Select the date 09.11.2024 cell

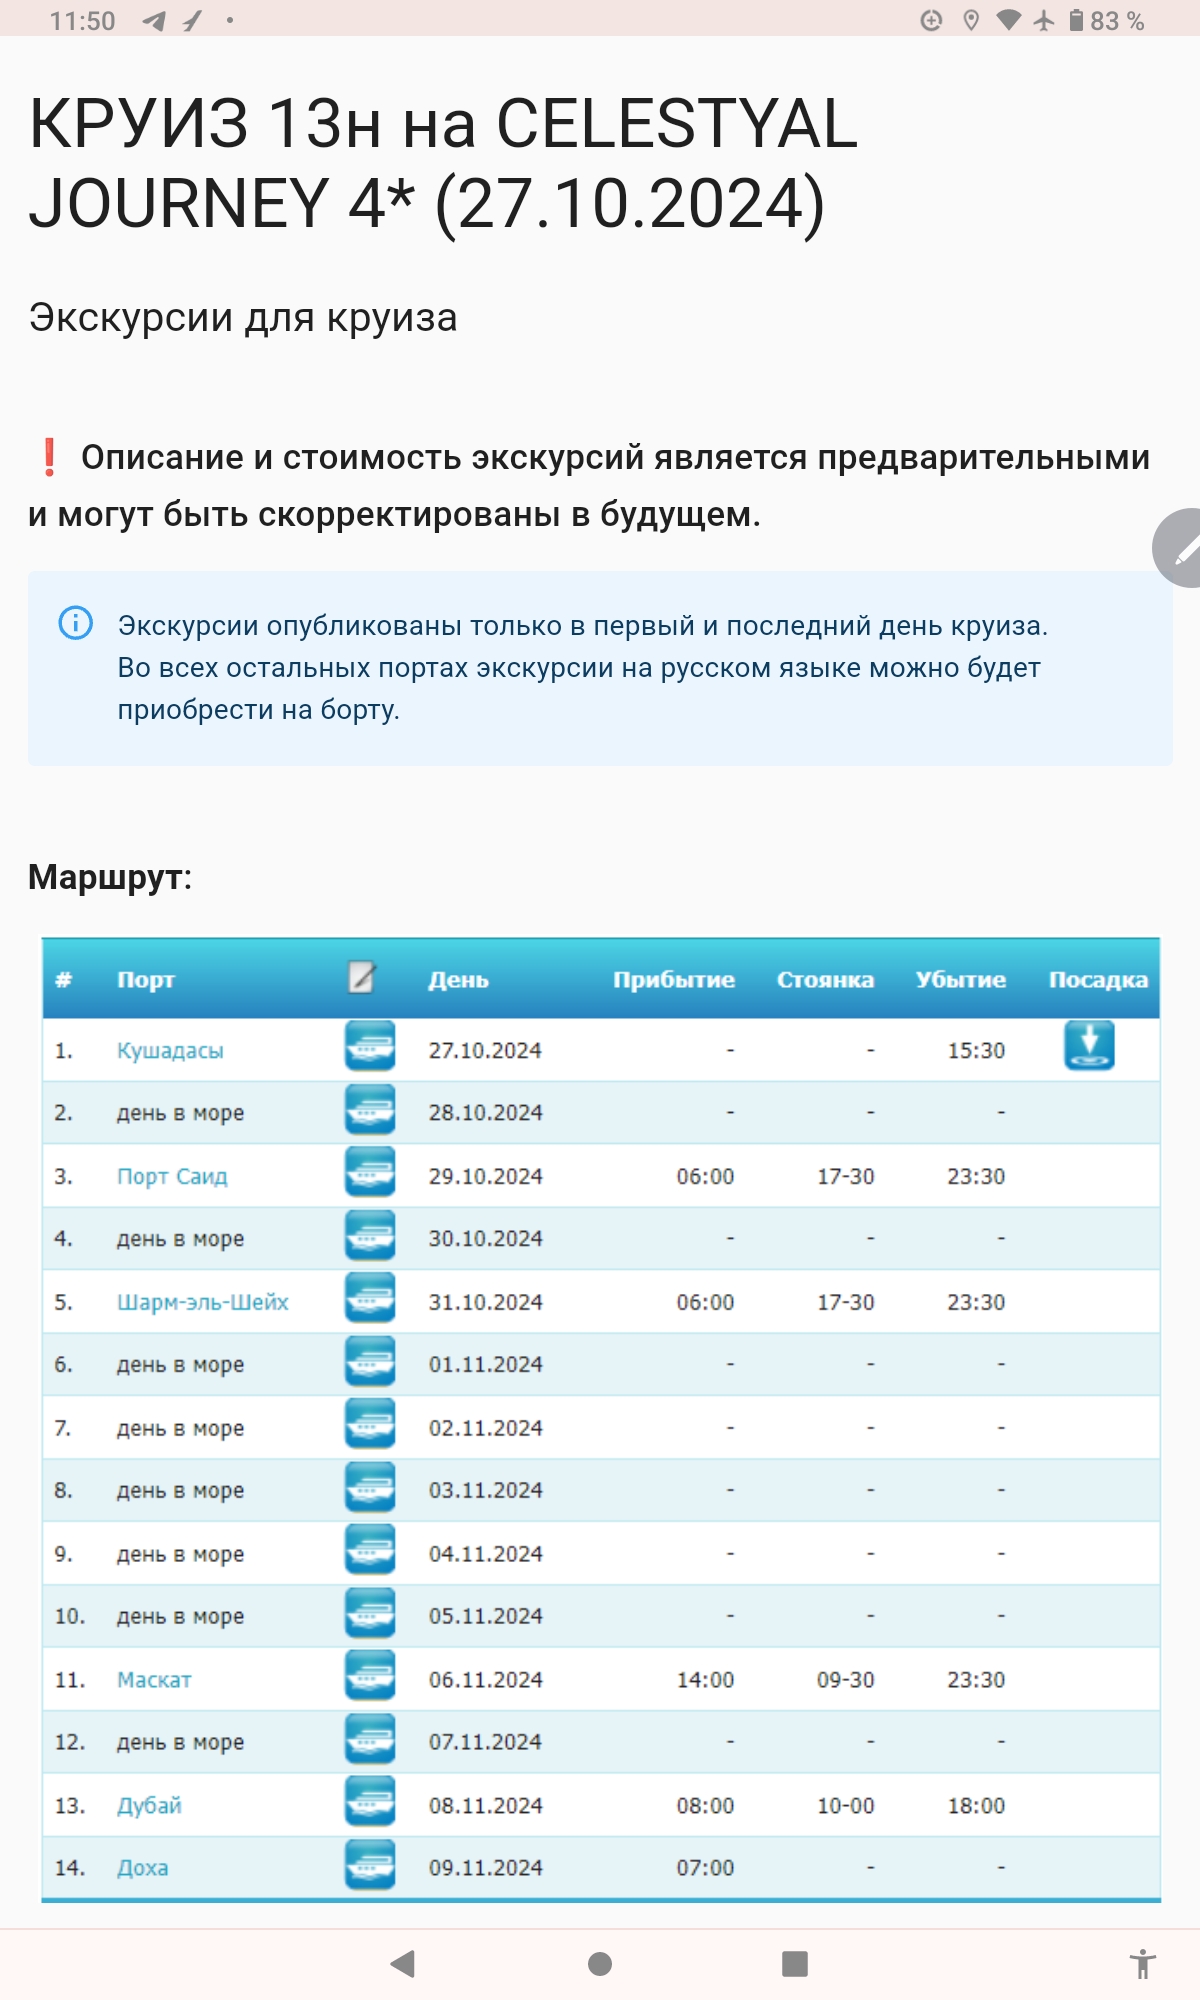click(485, 1868)
